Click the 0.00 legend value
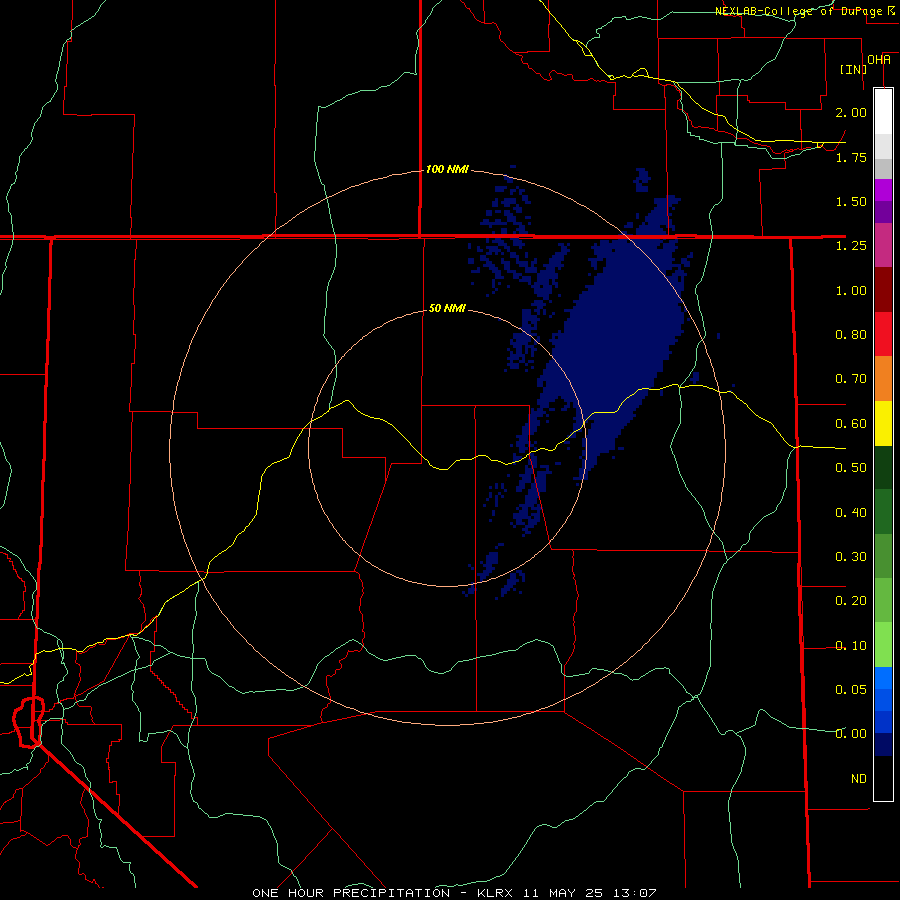Screen dimensions: 900x900 tap(851, 734)
